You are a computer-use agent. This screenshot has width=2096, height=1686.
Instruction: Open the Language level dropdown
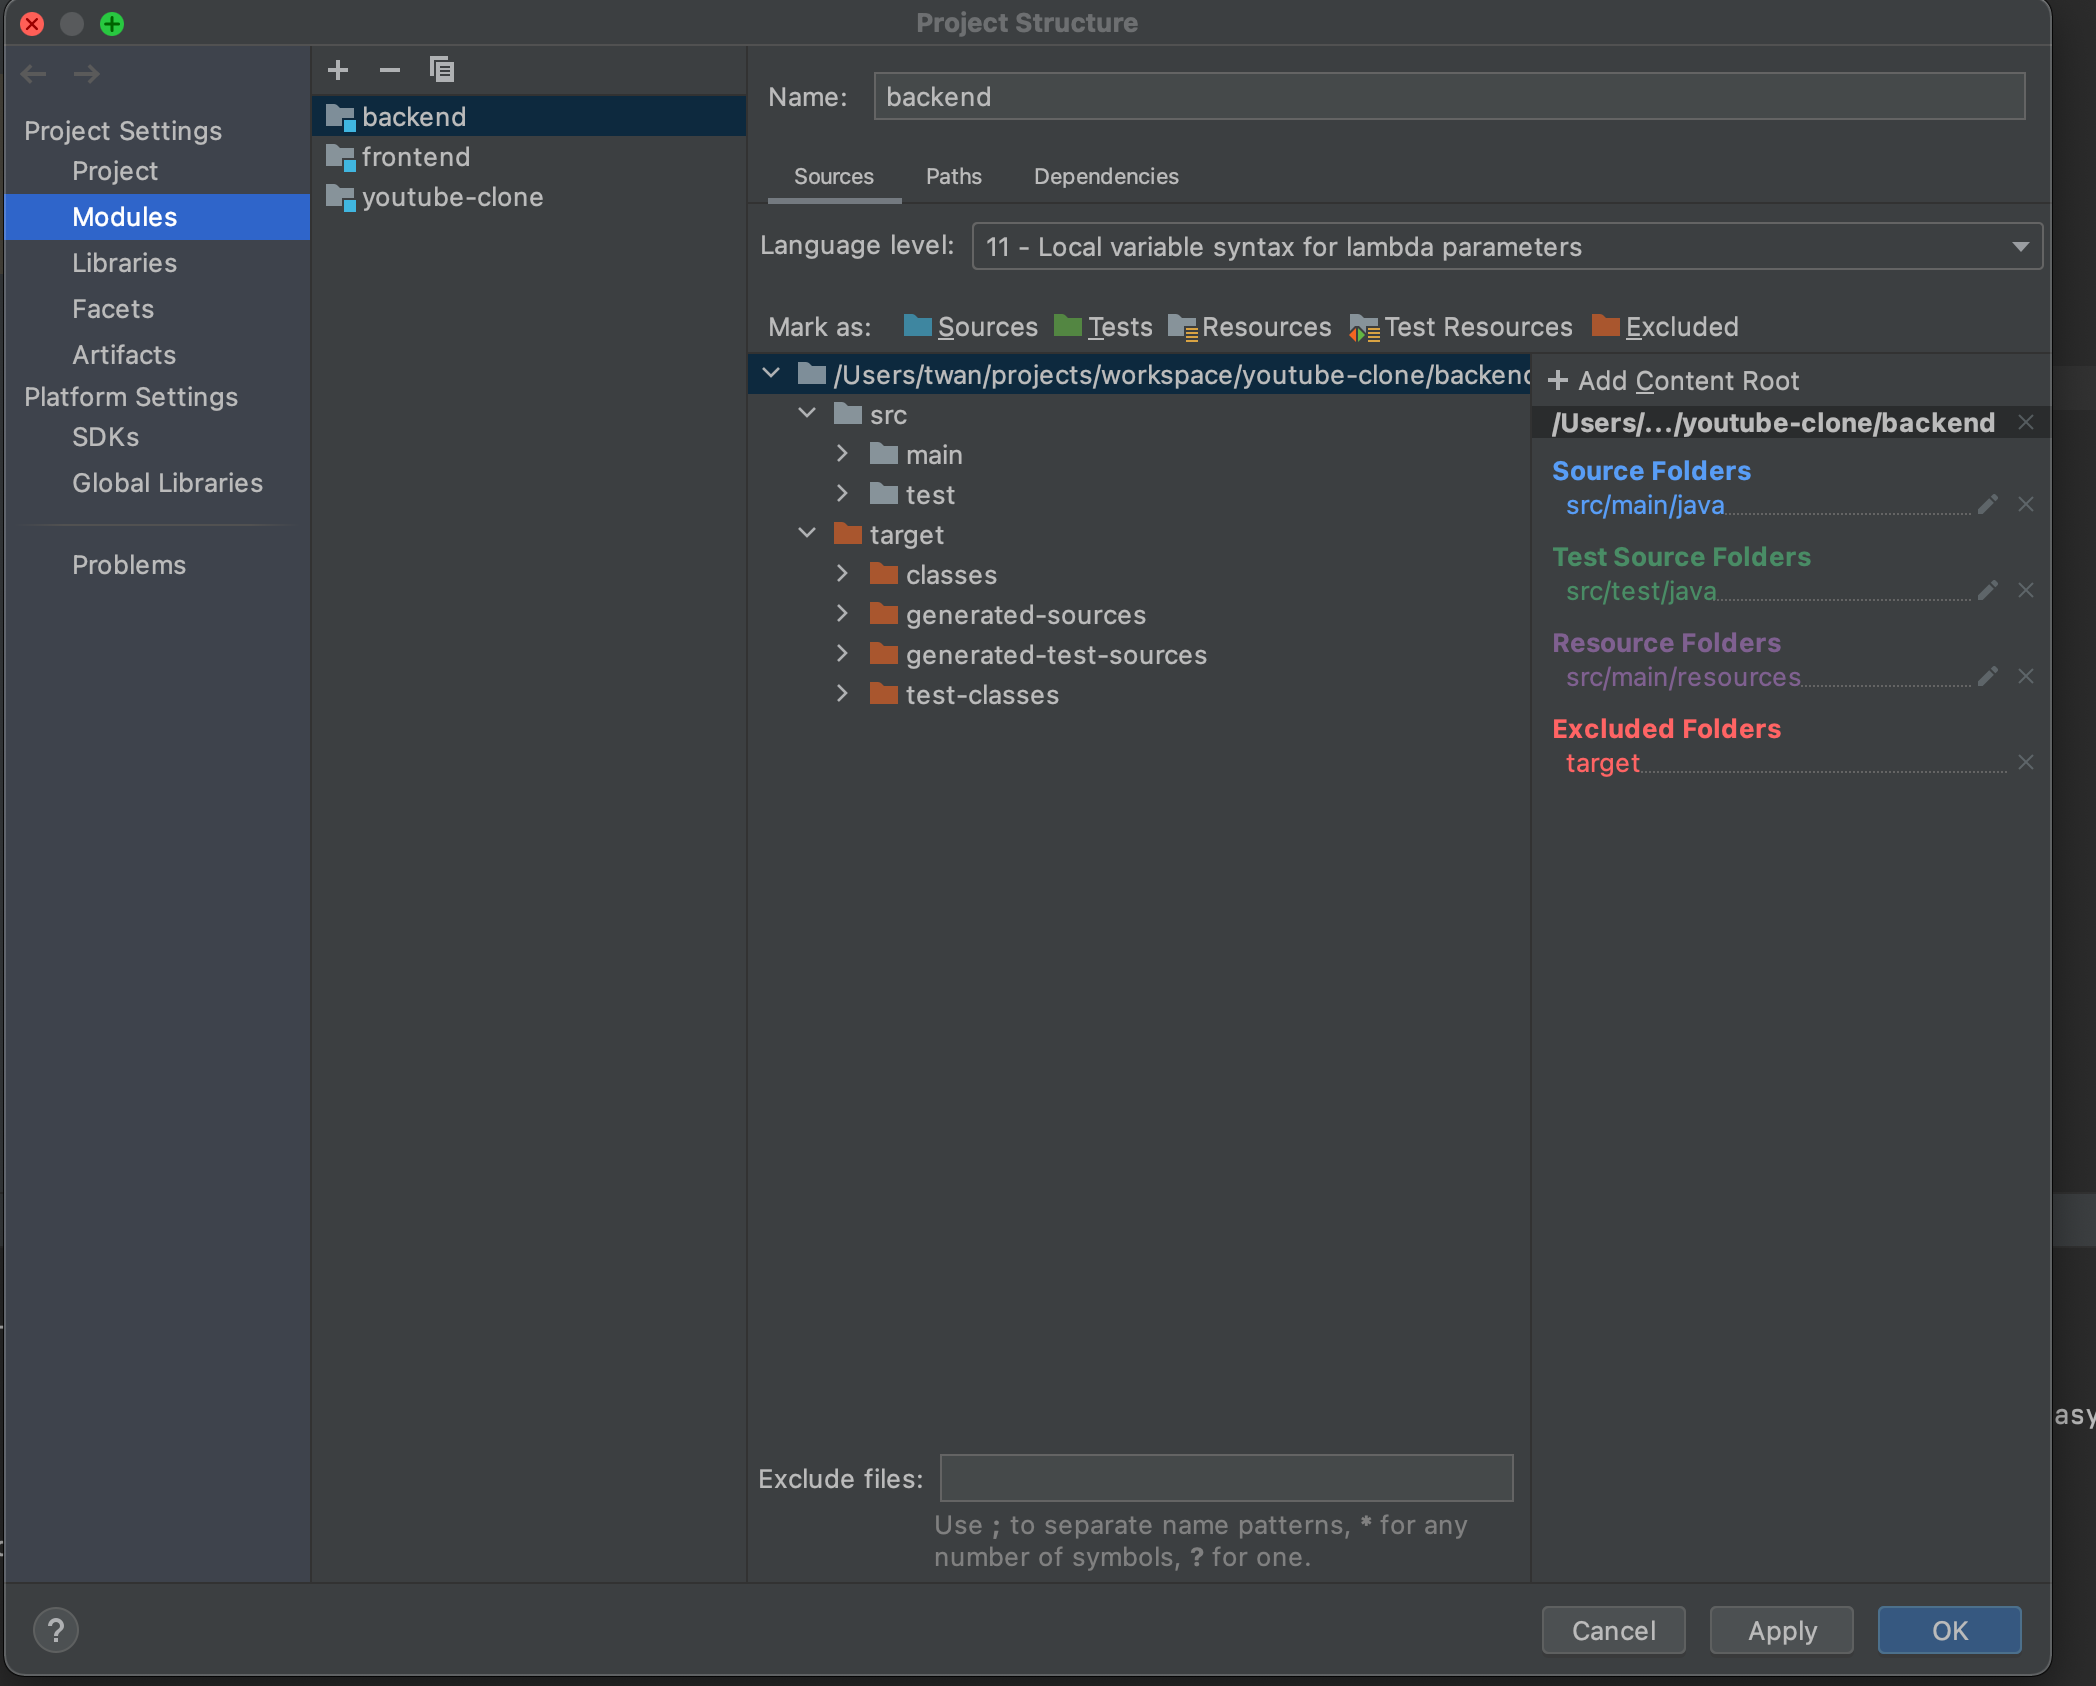[x=2019, y=246]
